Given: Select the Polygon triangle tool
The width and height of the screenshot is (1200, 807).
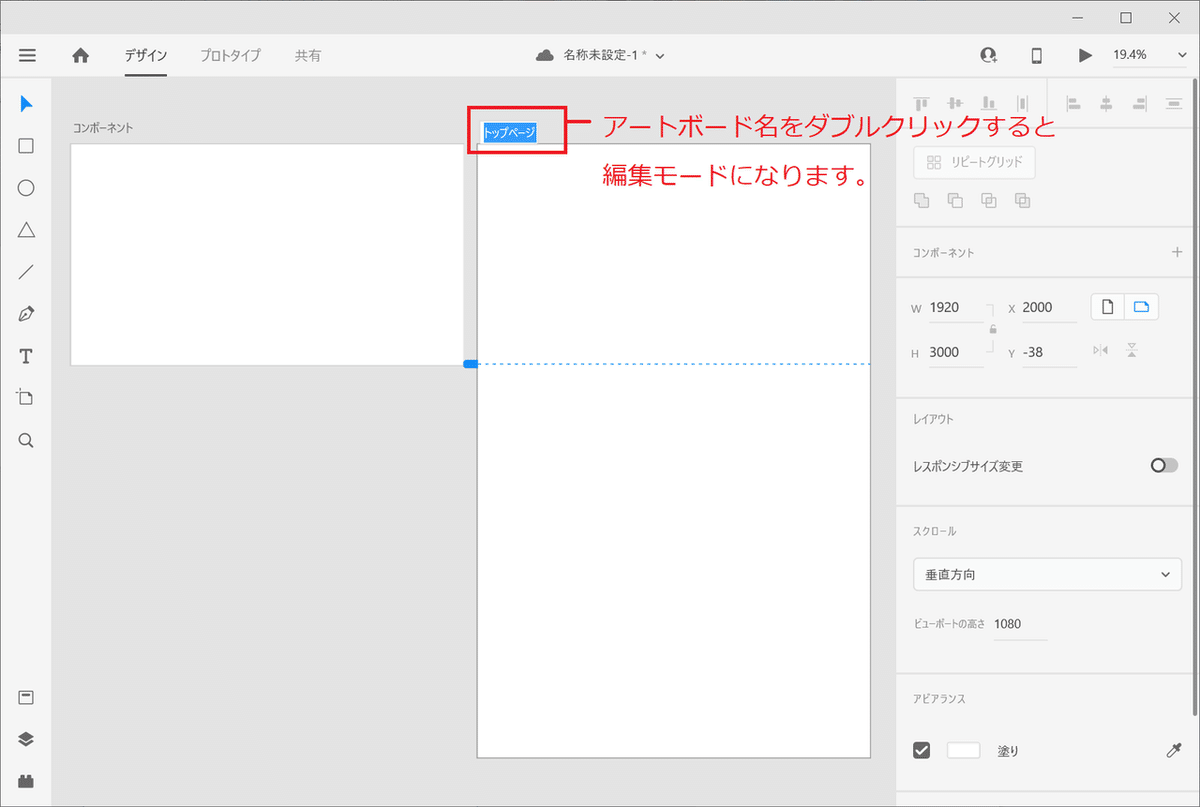Looking at the screenshot, I should (x=27, y=230).
